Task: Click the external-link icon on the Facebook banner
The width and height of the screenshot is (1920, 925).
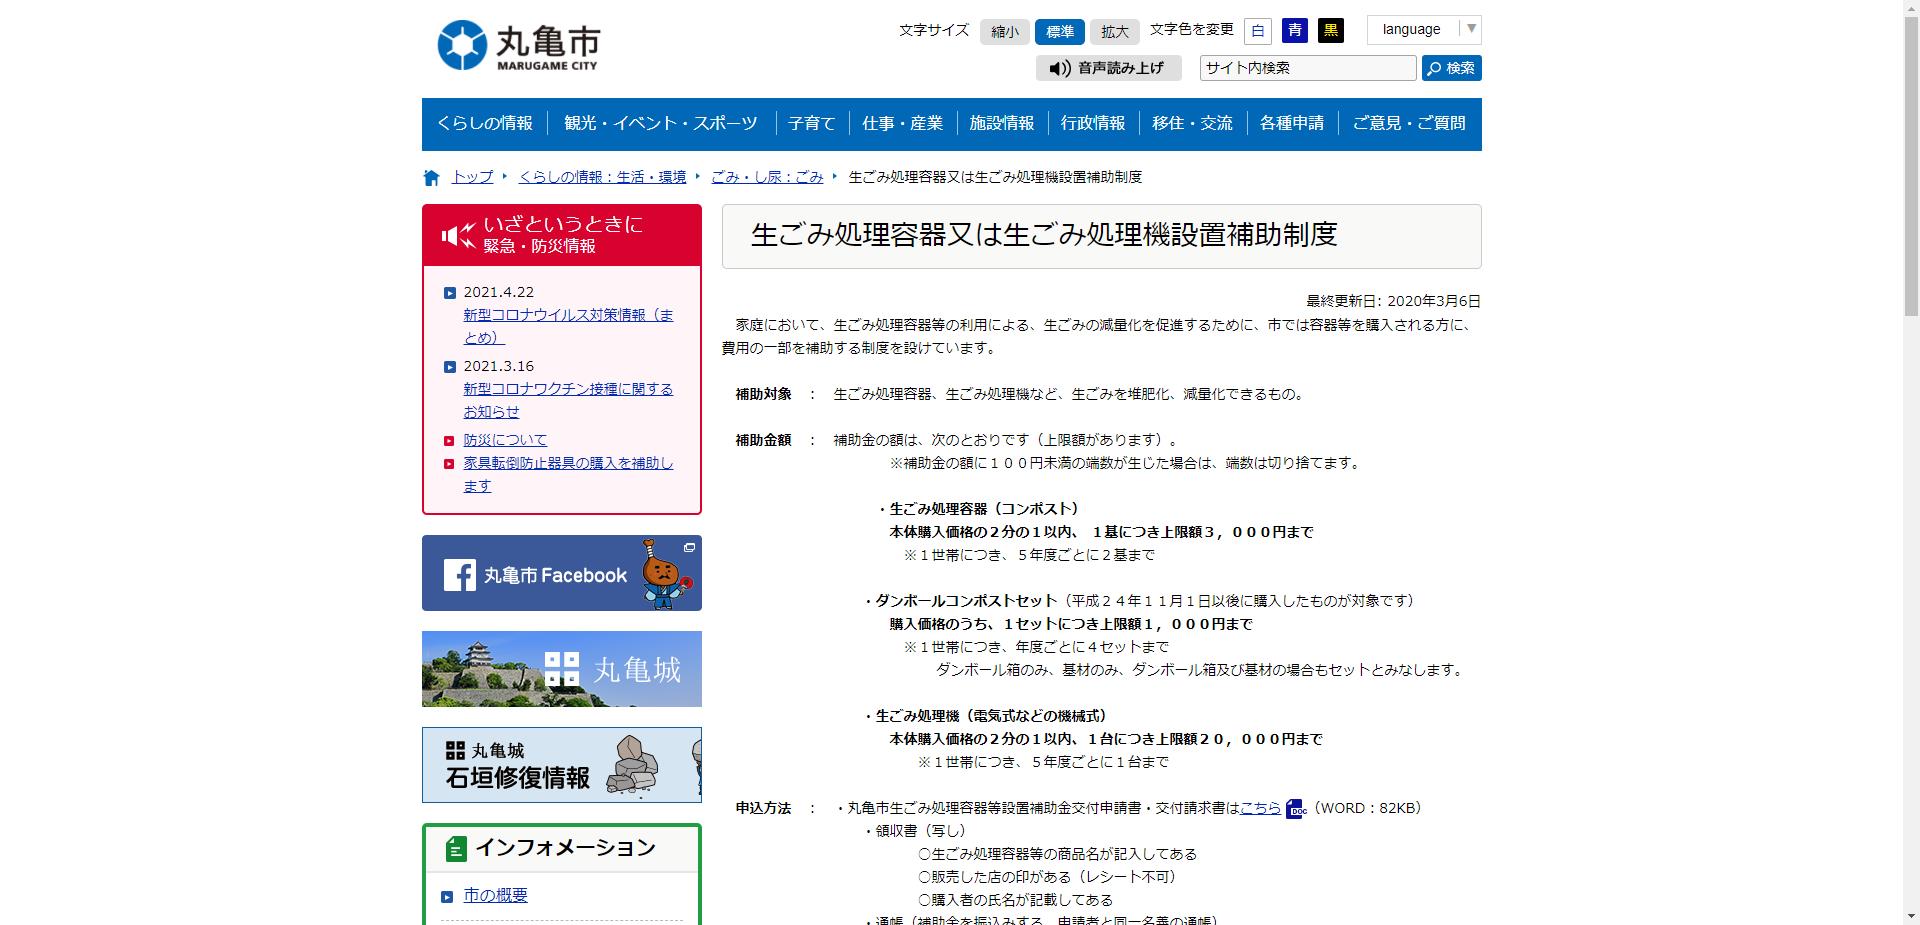Action: (x=689, y=548)
